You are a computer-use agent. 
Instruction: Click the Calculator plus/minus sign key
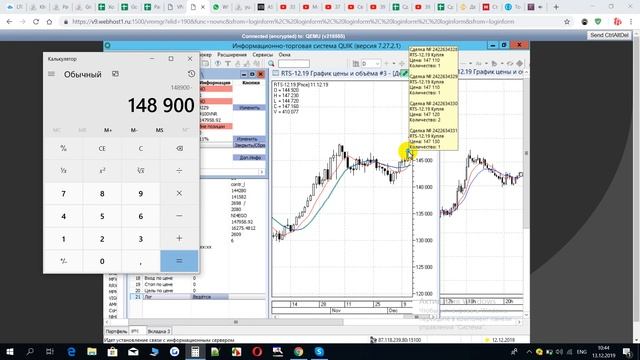tap(63, 261)
